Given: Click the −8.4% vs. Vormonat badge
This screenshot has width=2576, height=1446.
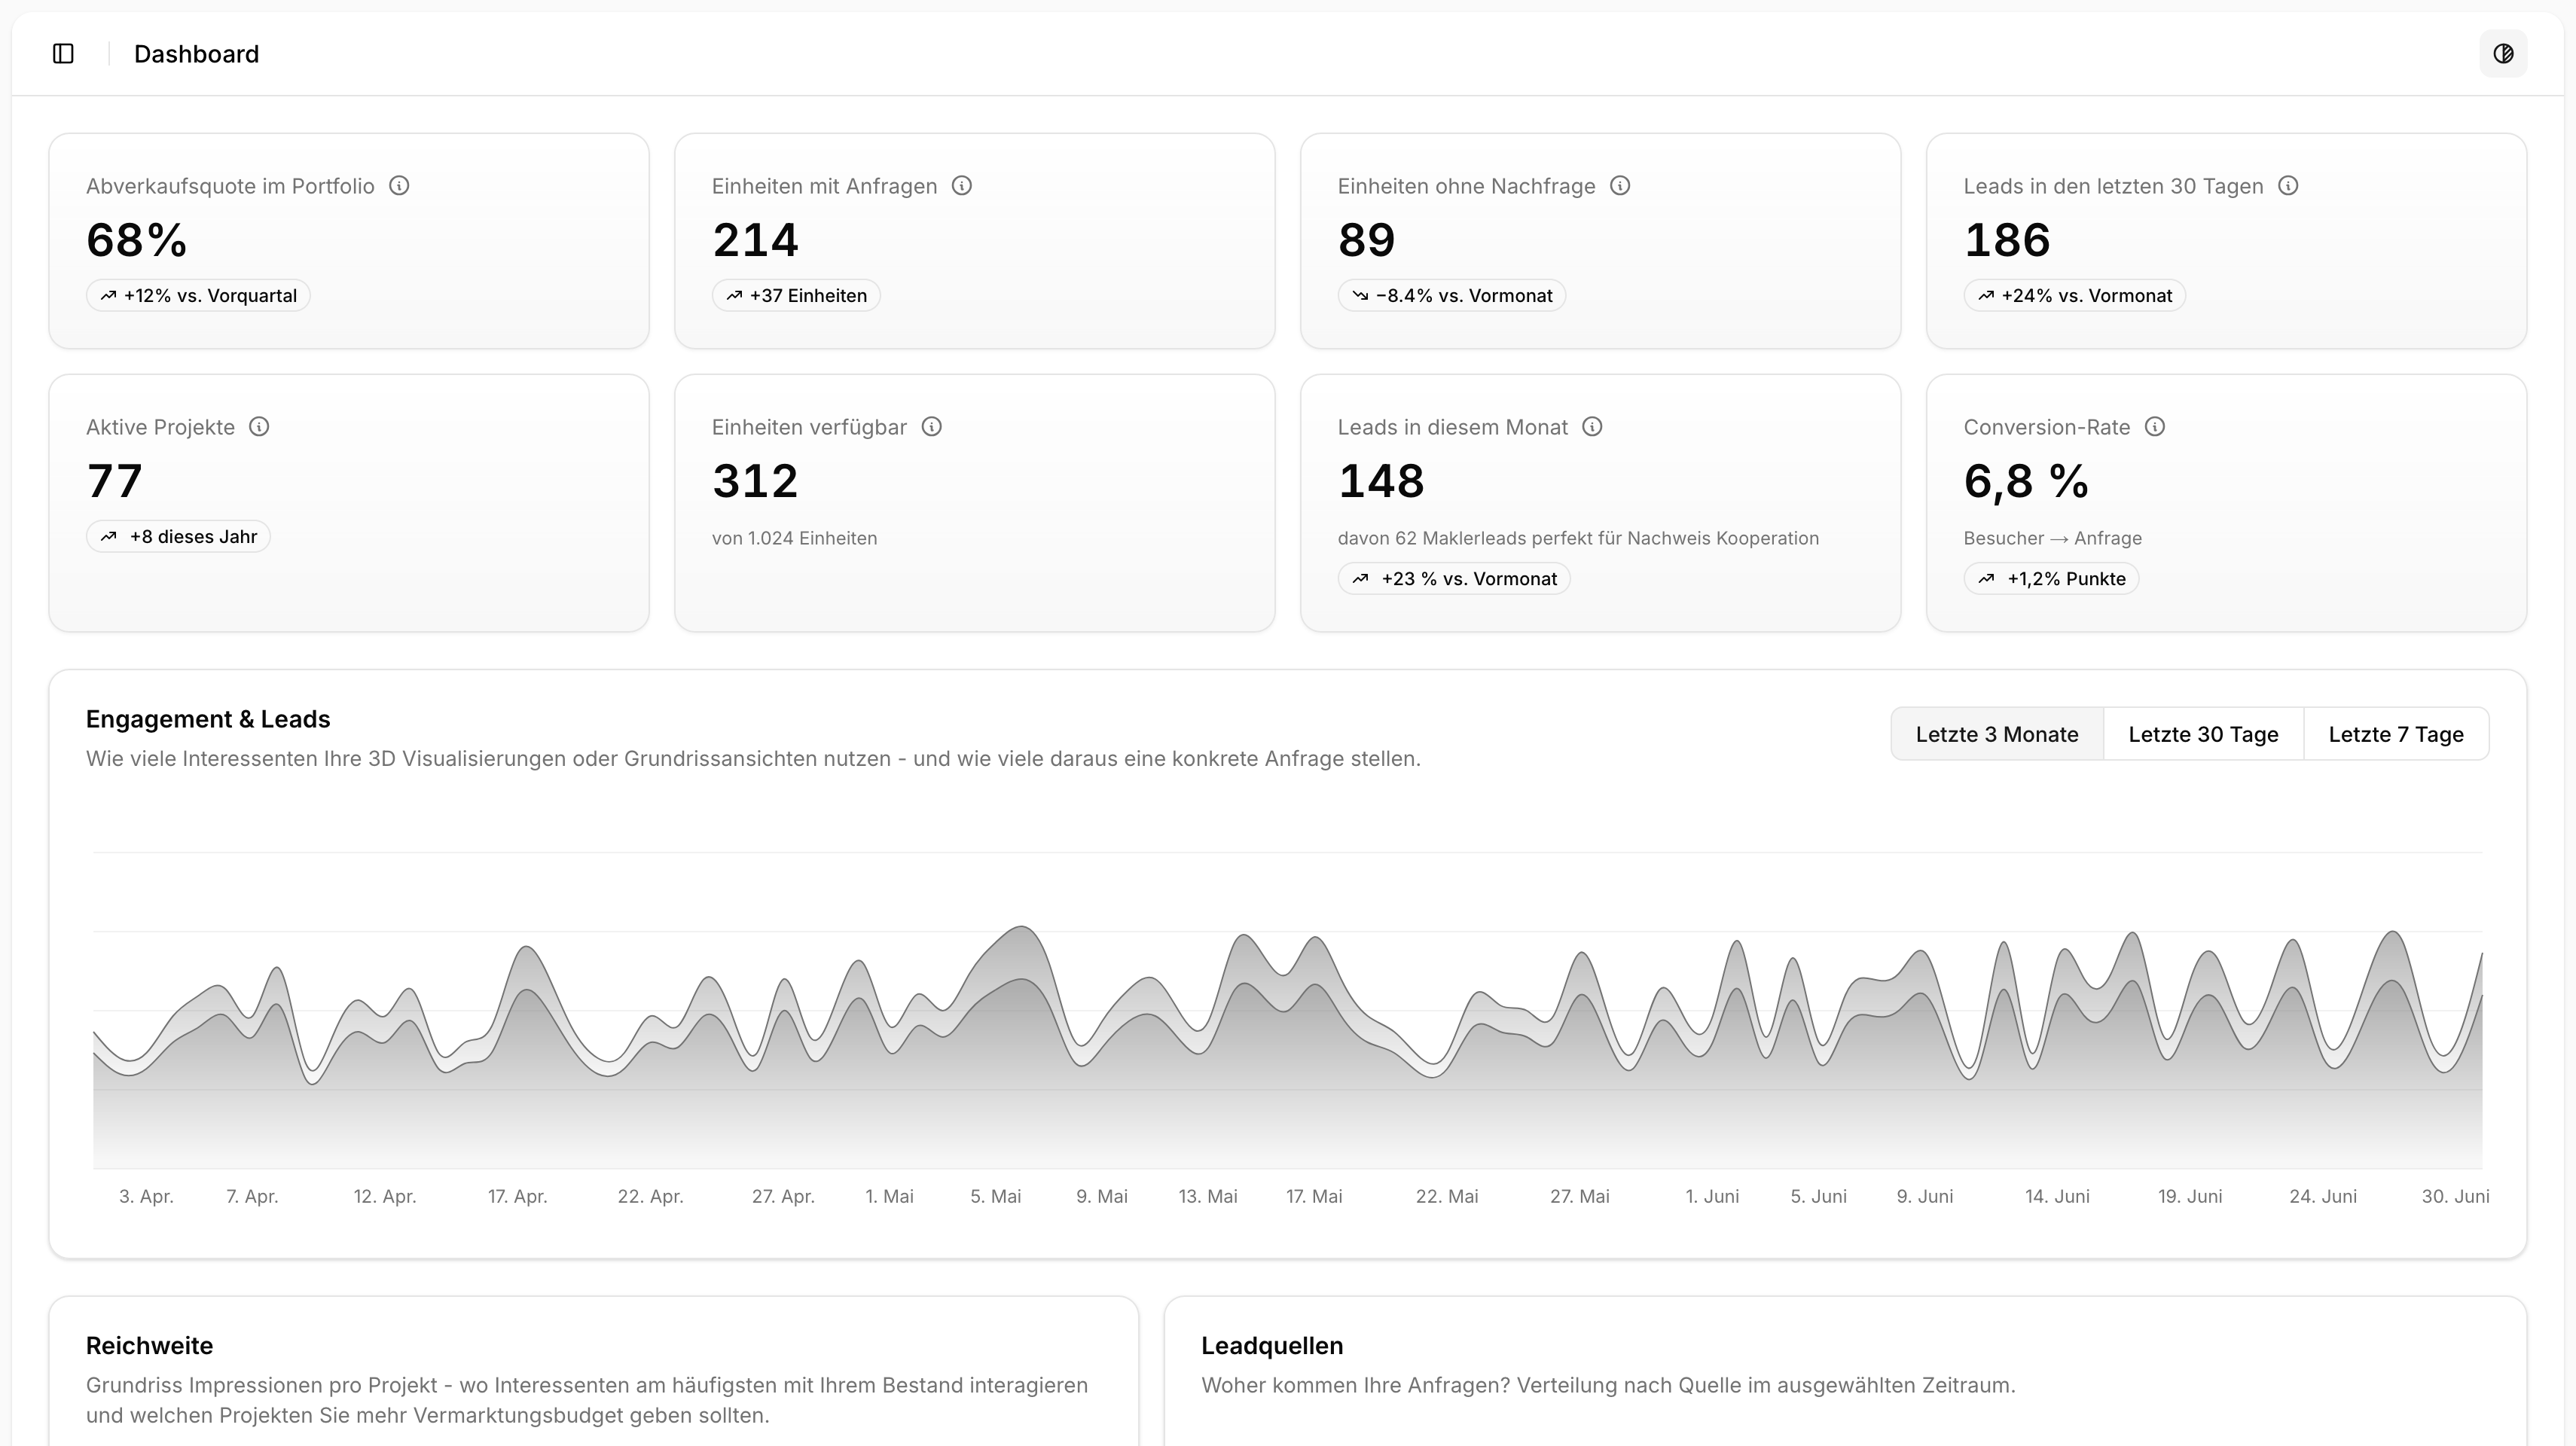Looking at the screenshot, I should [x=1452, y=296].
